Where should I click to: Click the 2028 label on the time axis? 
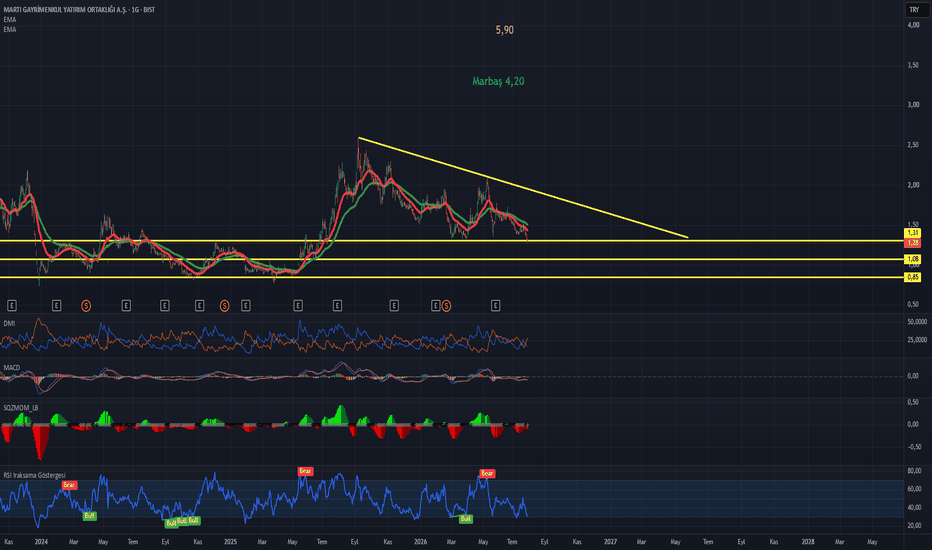(x=808, y=542)
